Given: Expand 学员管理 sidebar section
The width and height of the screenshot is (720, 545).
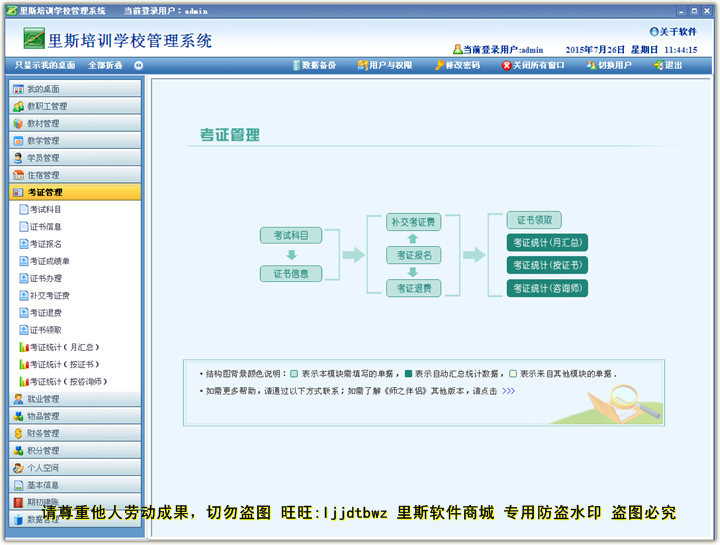Looking at the screenshot, I should tap(75, 157).
